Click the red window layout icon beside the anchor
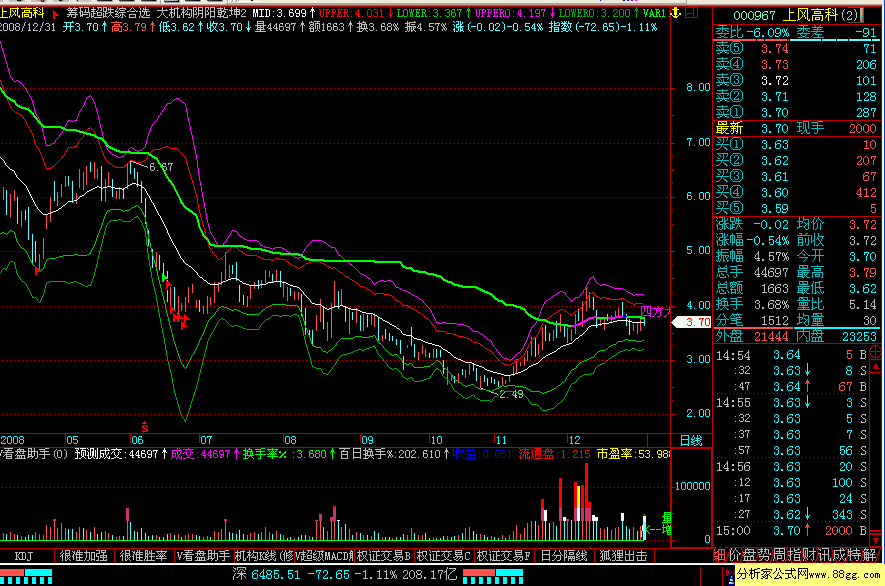The width and height of the screenshot is (885, 586). click(691, 12)
